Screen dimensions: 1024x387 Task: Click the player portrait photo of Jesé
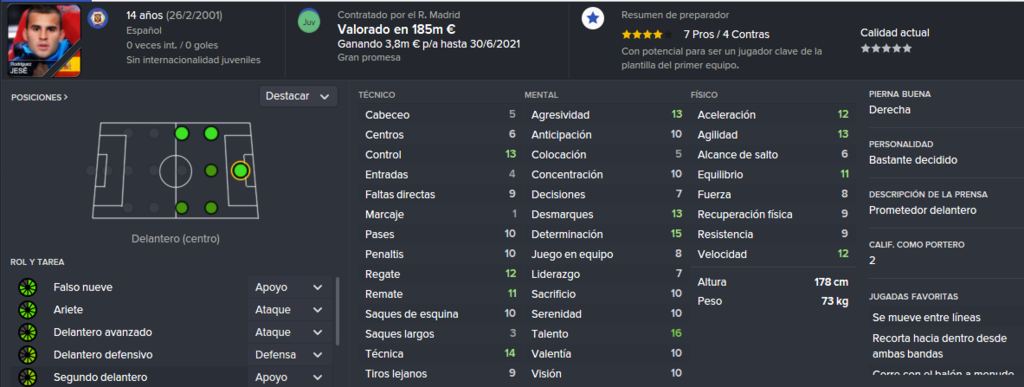click(x=44, y=40)
